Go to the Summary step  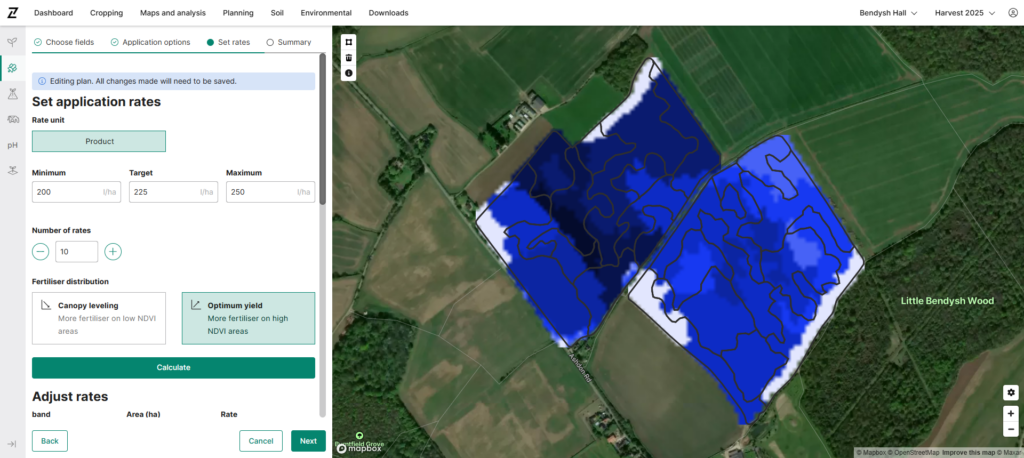point(289,42)
